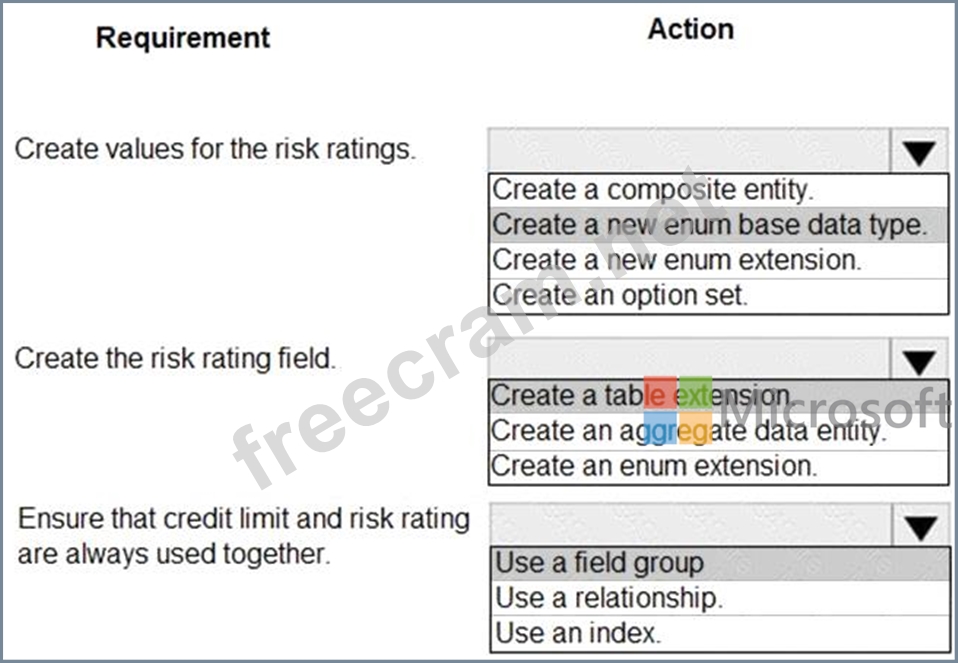Click the 'Requirement' column heading

tap(183, 38)
